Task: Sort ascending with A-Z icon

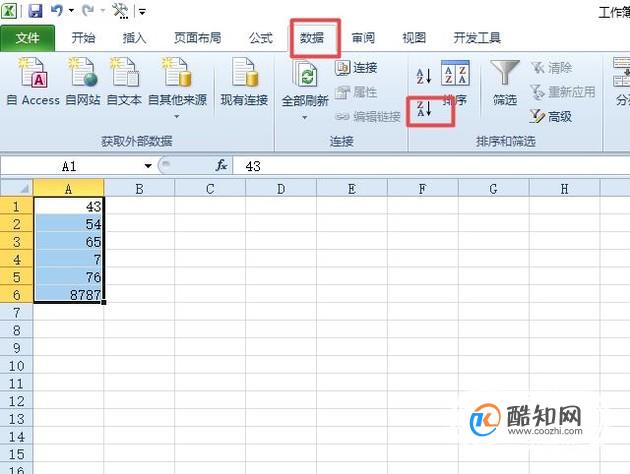Action: pyautogui.click(x=424, y=76)
